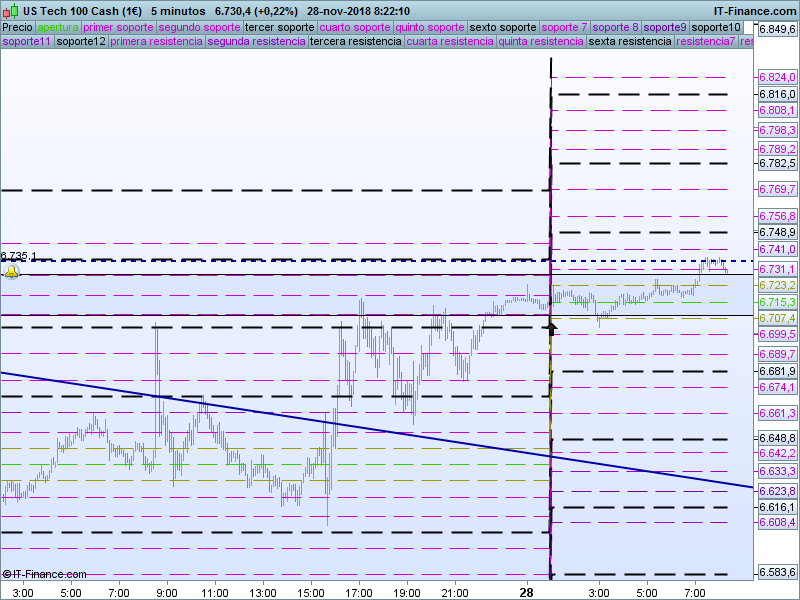Click the 13:00 time axis label

point(263,593)
